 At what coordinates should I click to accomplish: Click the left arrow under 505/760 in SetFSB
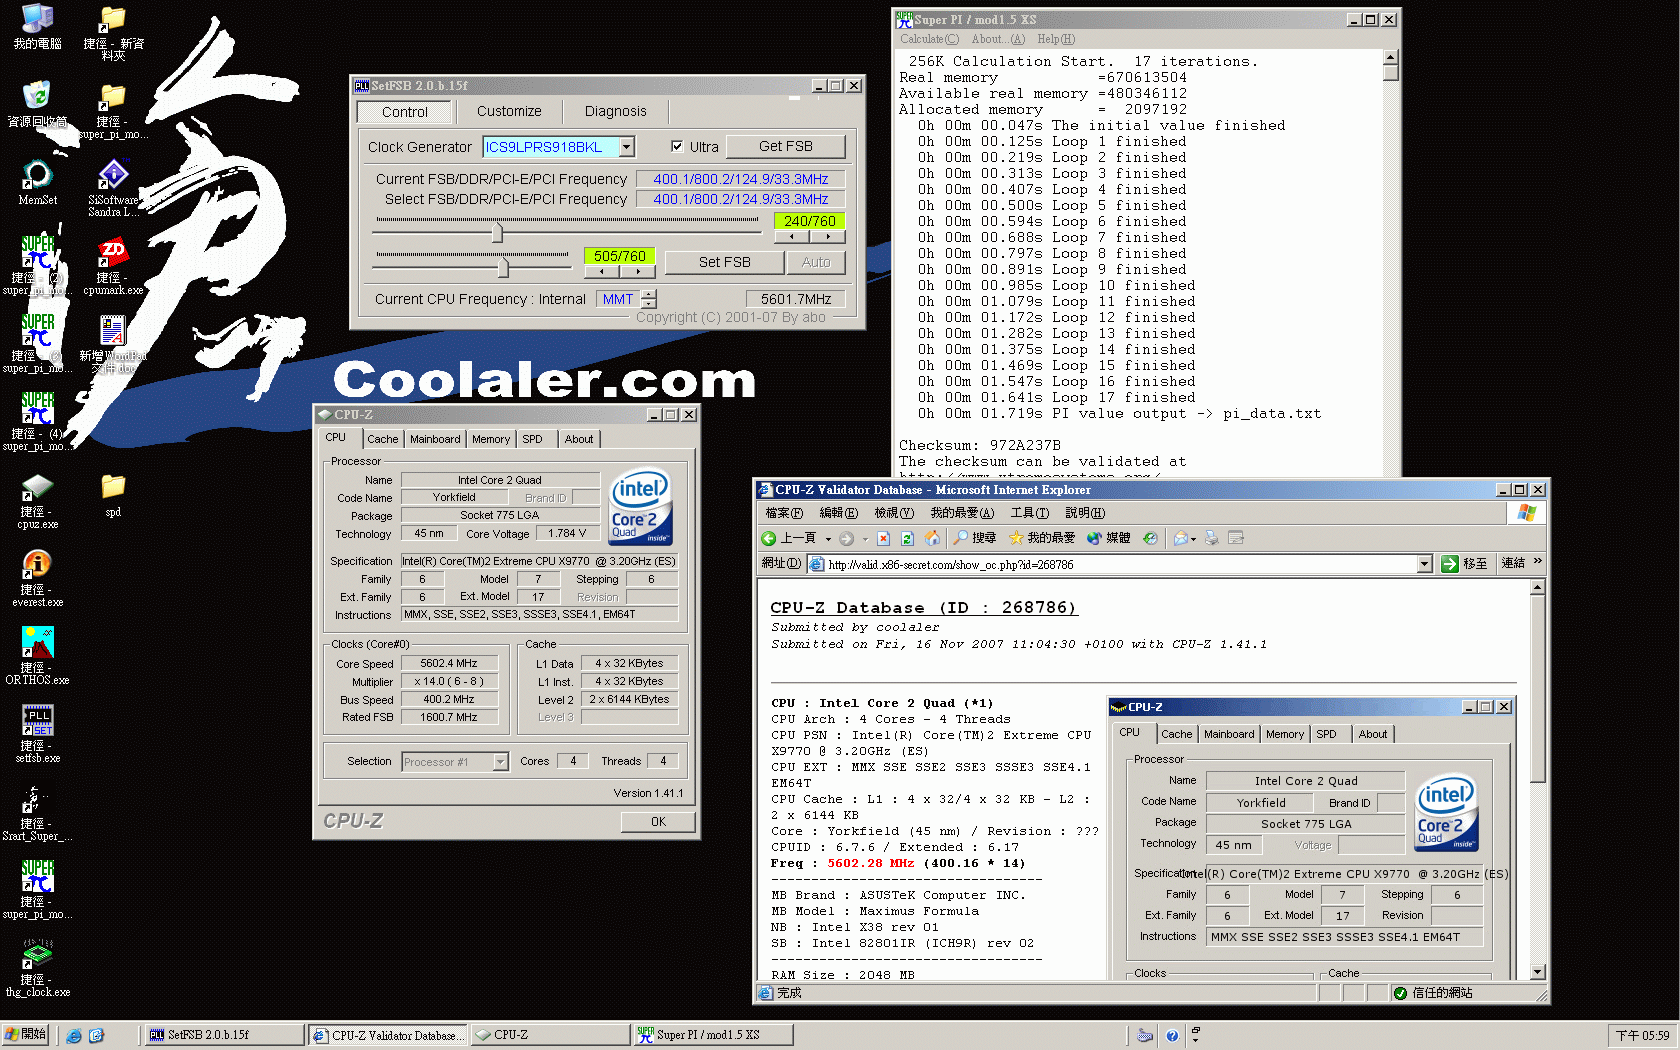click(601, 271)
